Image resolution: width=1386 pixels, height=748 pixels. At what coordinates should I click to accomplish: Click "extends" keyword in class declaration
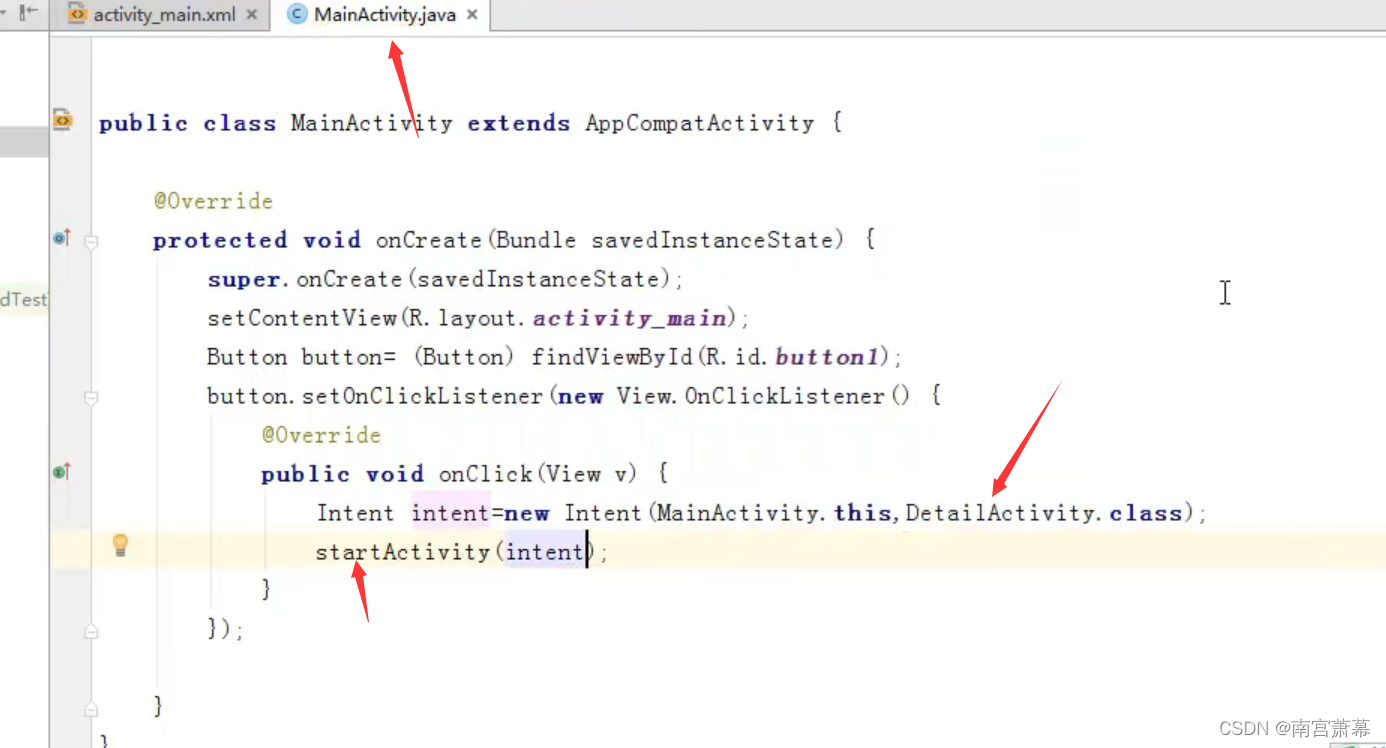(x=519, y=123)
